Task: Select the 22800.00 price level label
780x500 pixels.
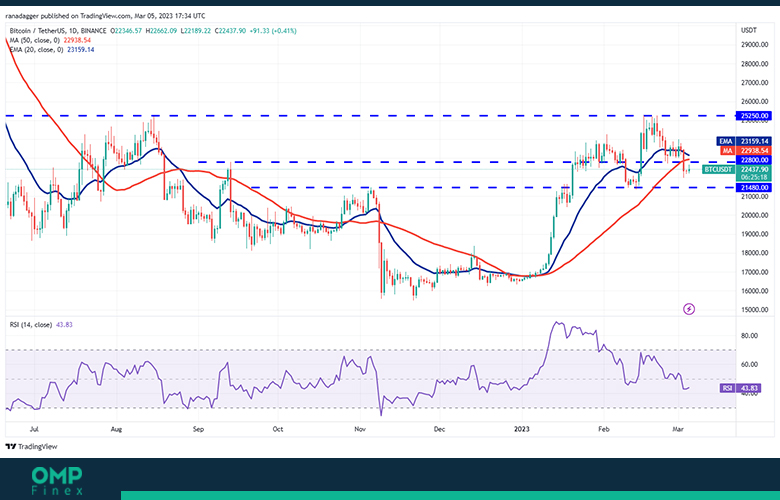Action: (x=753, y=160)
